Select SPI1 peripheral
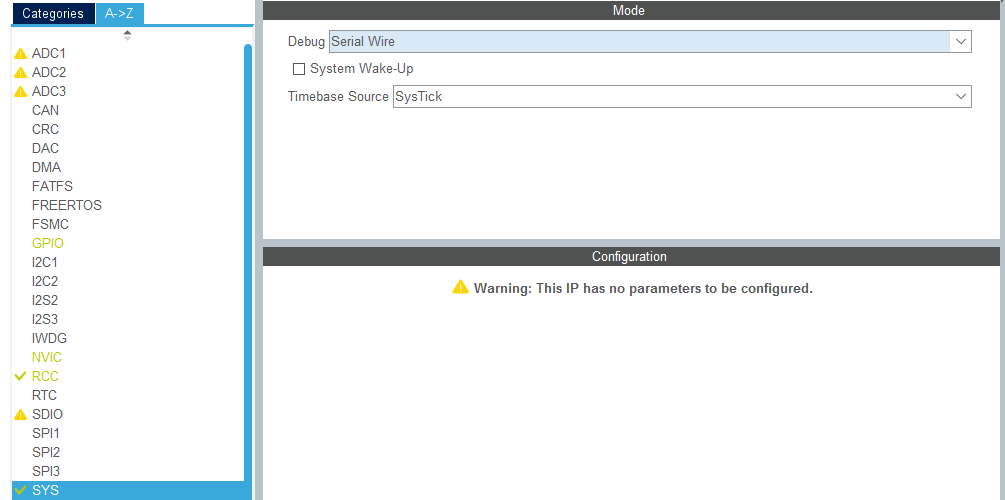The width and height of the screenshot is (1005, 500). point(46,433)
